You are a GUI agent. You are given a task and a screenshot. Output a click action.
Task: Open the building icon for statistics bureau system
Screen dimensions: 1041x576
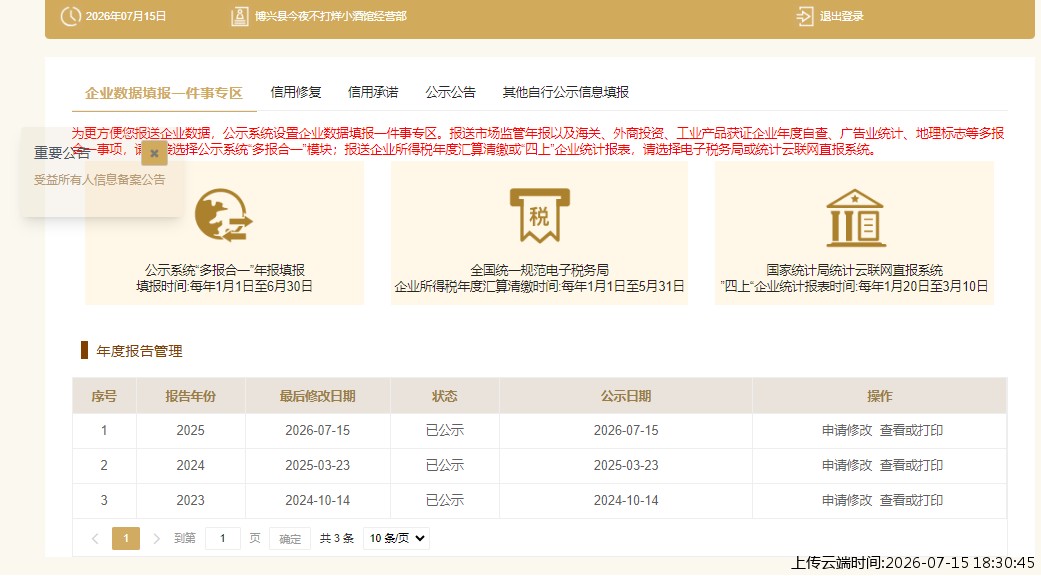[x=855, y=218]
